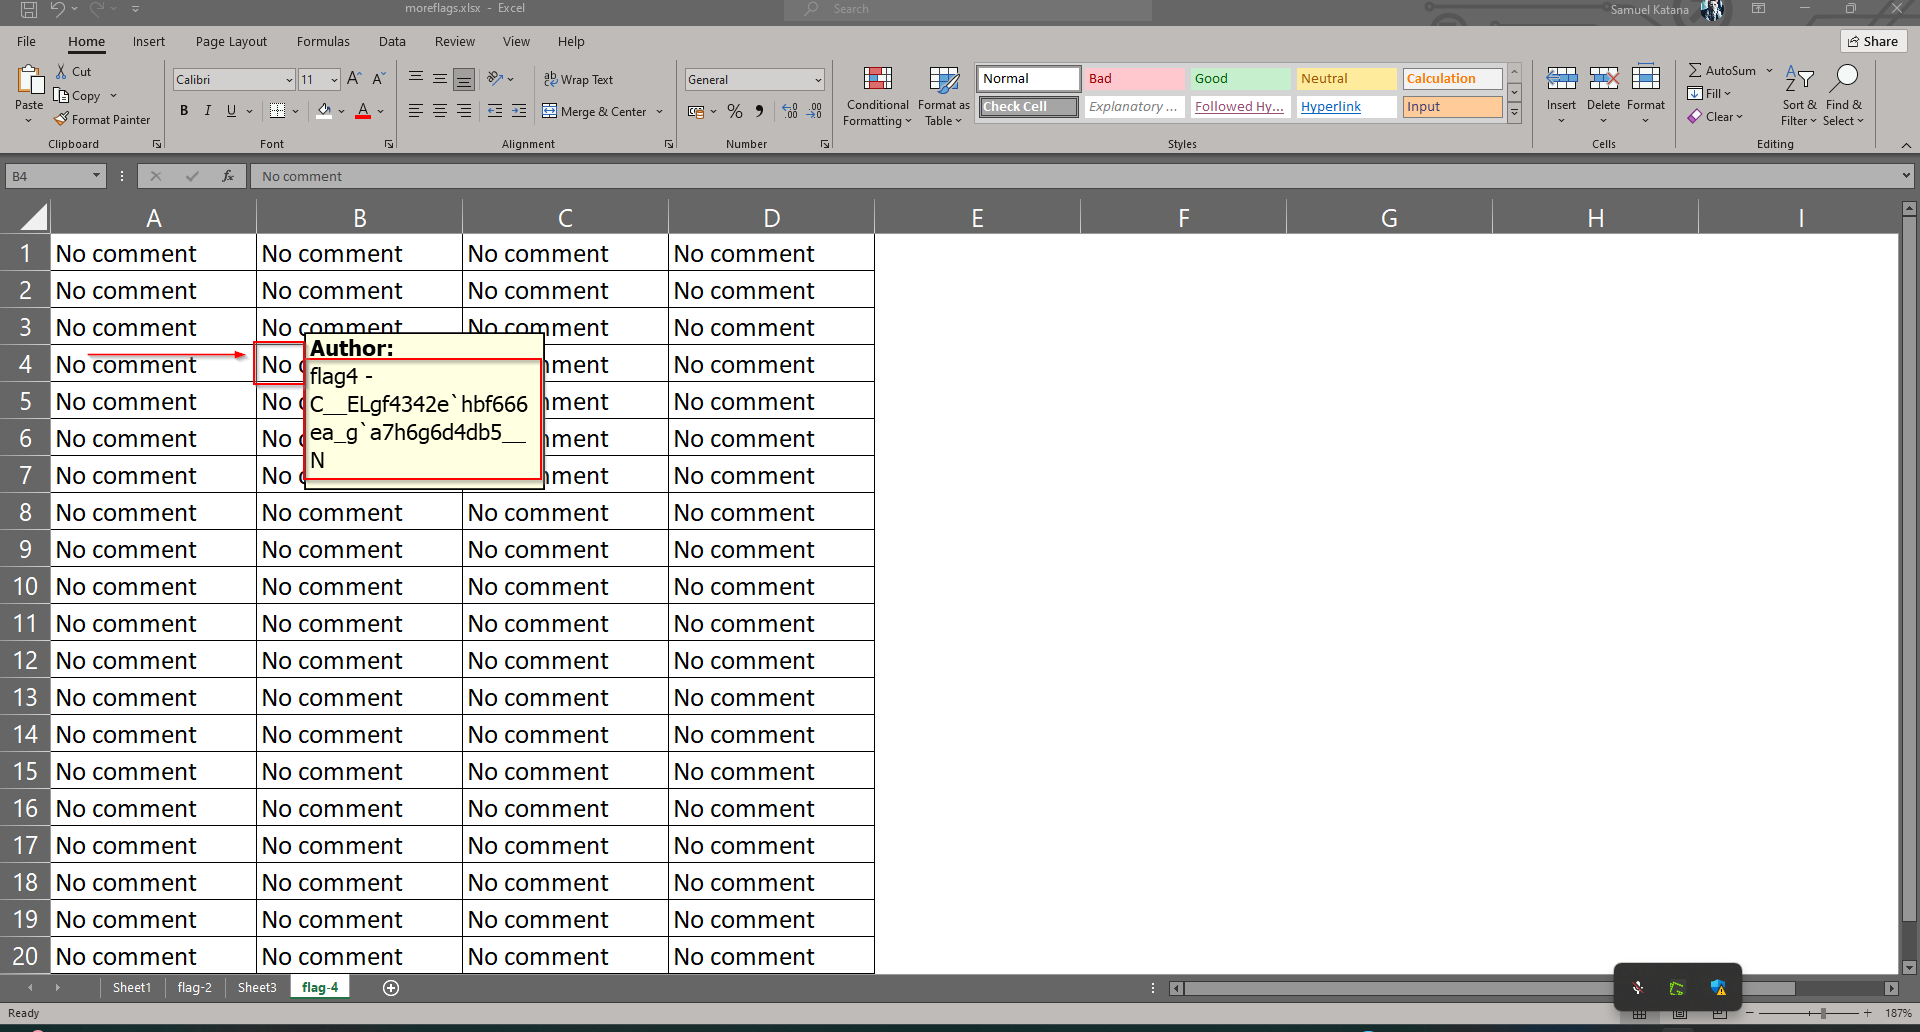Image resolution: width=1920 pixels, height=1032 pixels.
Task: Apply the Hyperlink cell style
Action: pos(1331,107)
